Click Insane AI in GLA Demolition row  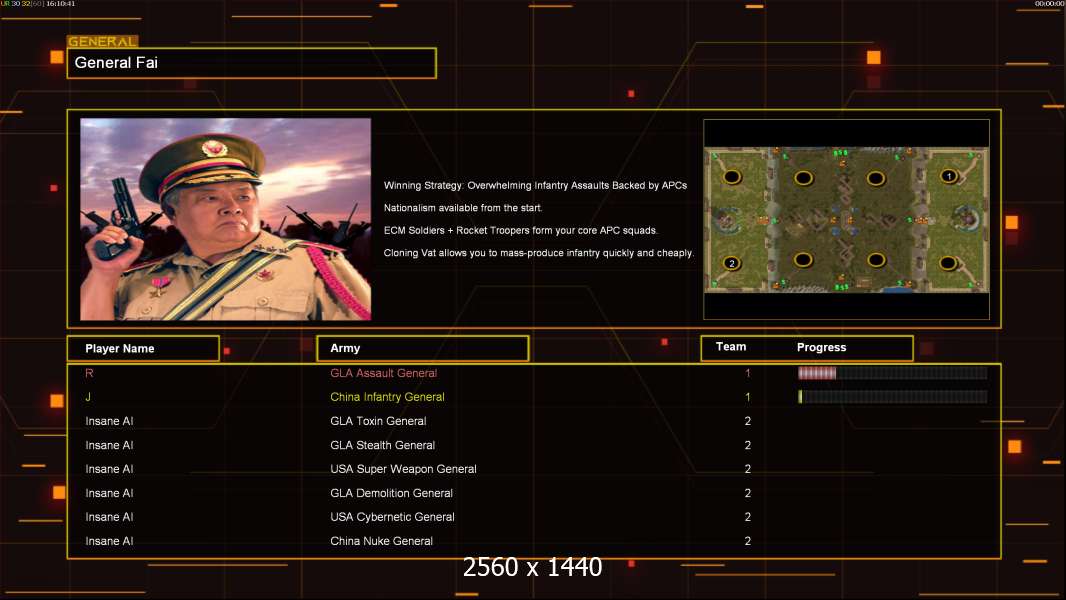[109, 493]
